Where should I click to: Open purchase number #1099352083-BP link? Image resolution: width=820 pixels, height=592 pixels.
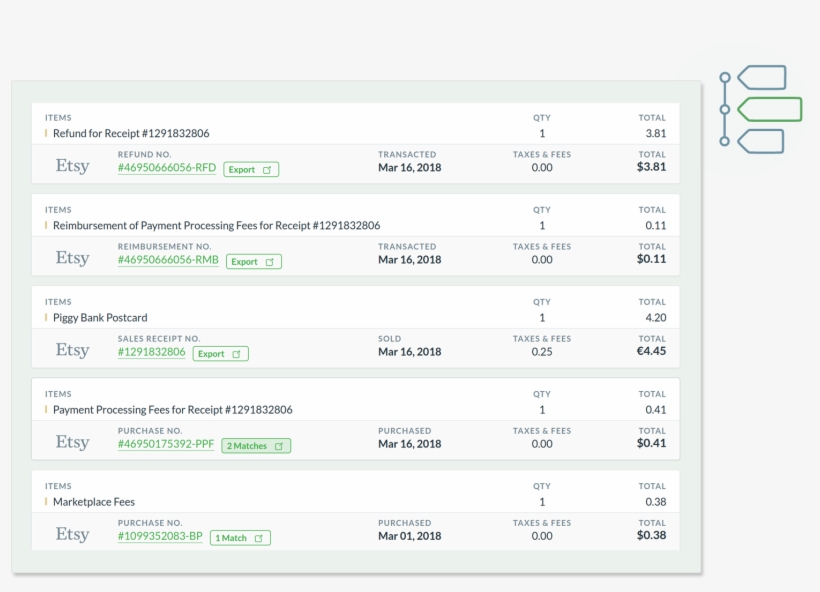(x=160, y=536)
